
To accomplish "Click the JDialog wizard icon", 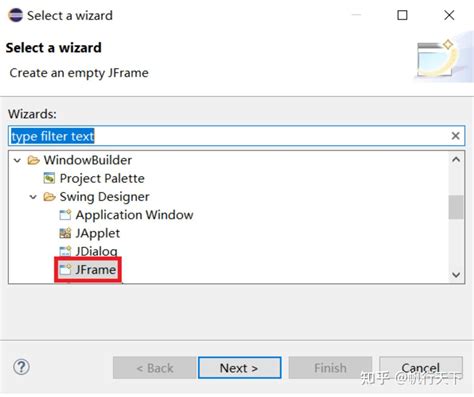I will [65, 251].
